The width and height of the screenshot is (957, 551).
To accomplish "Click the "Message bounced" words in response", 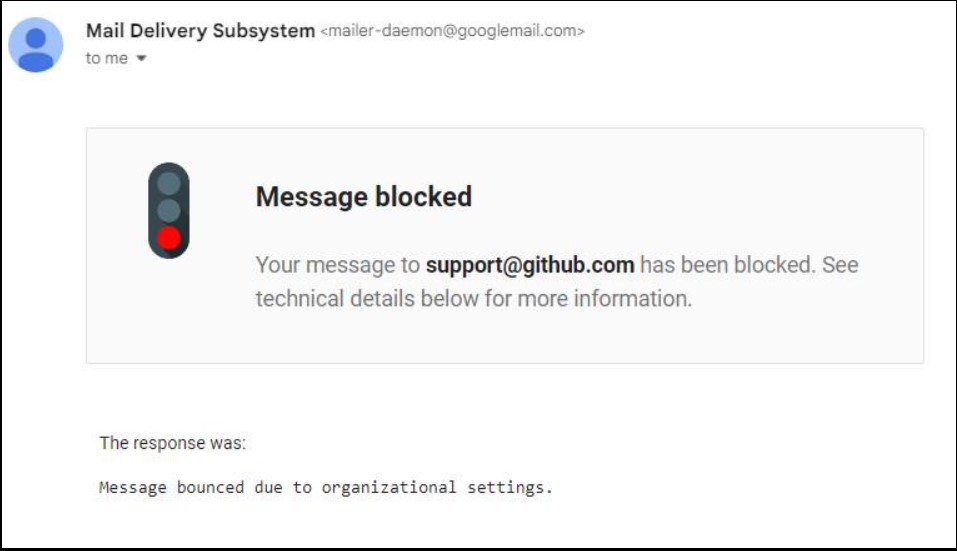I will [171, 488].
